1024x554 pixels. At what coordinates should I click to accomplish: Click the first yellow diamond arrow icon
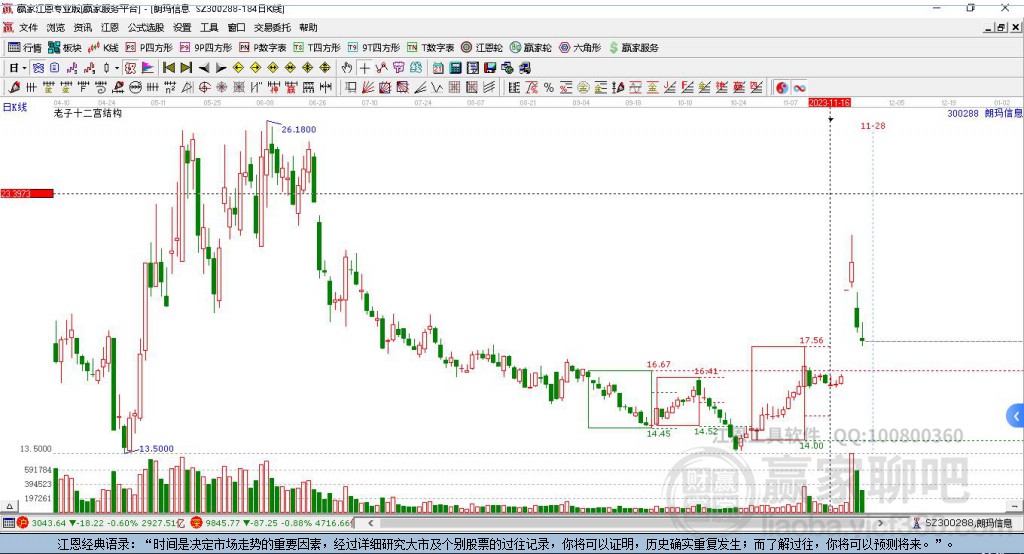click(x=238, y=68)
